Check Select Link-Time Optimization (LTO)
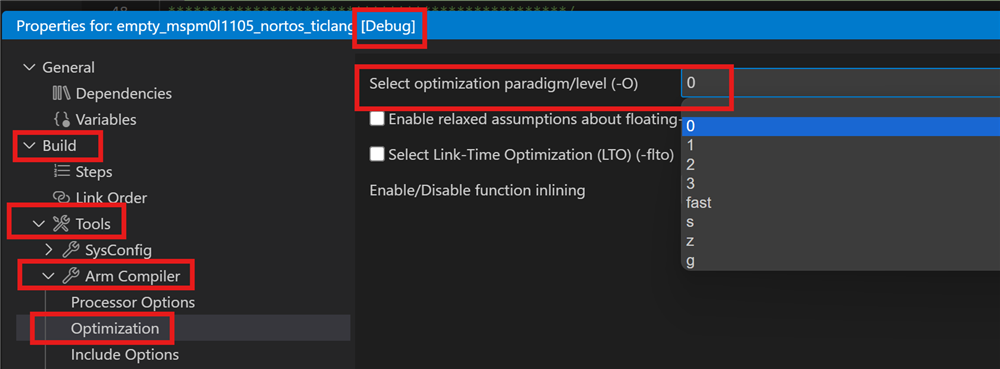 (377, 154)
